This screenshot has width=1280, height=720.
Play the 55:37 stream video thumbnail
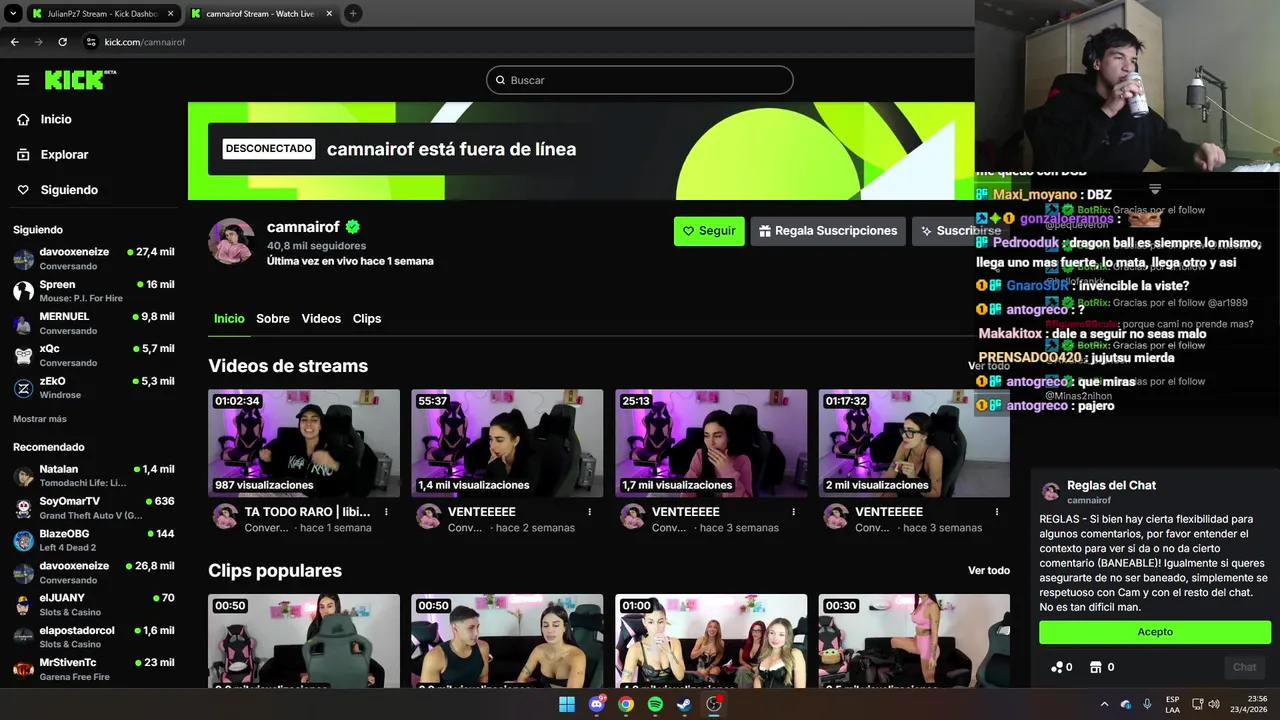click(507, 443)
